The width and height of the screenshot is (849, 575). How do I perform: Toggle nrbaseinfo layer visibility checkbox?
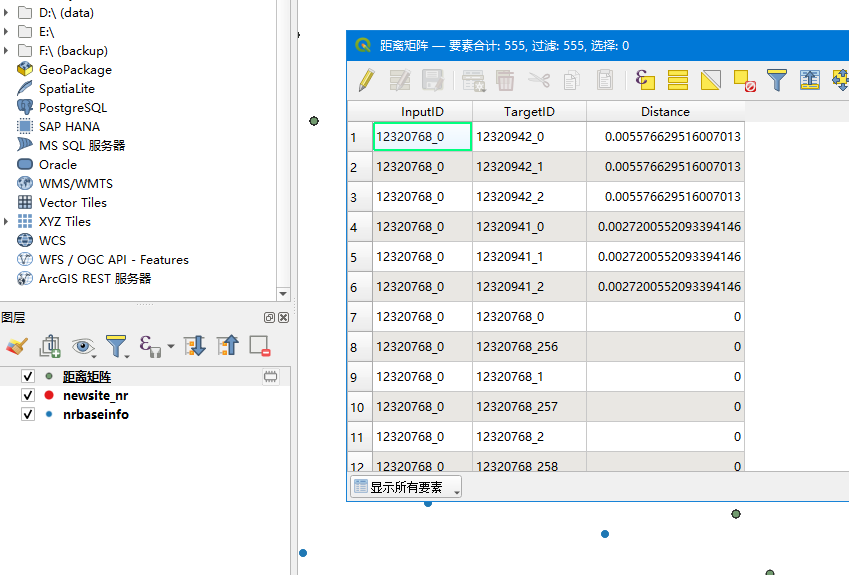[28, 415]
